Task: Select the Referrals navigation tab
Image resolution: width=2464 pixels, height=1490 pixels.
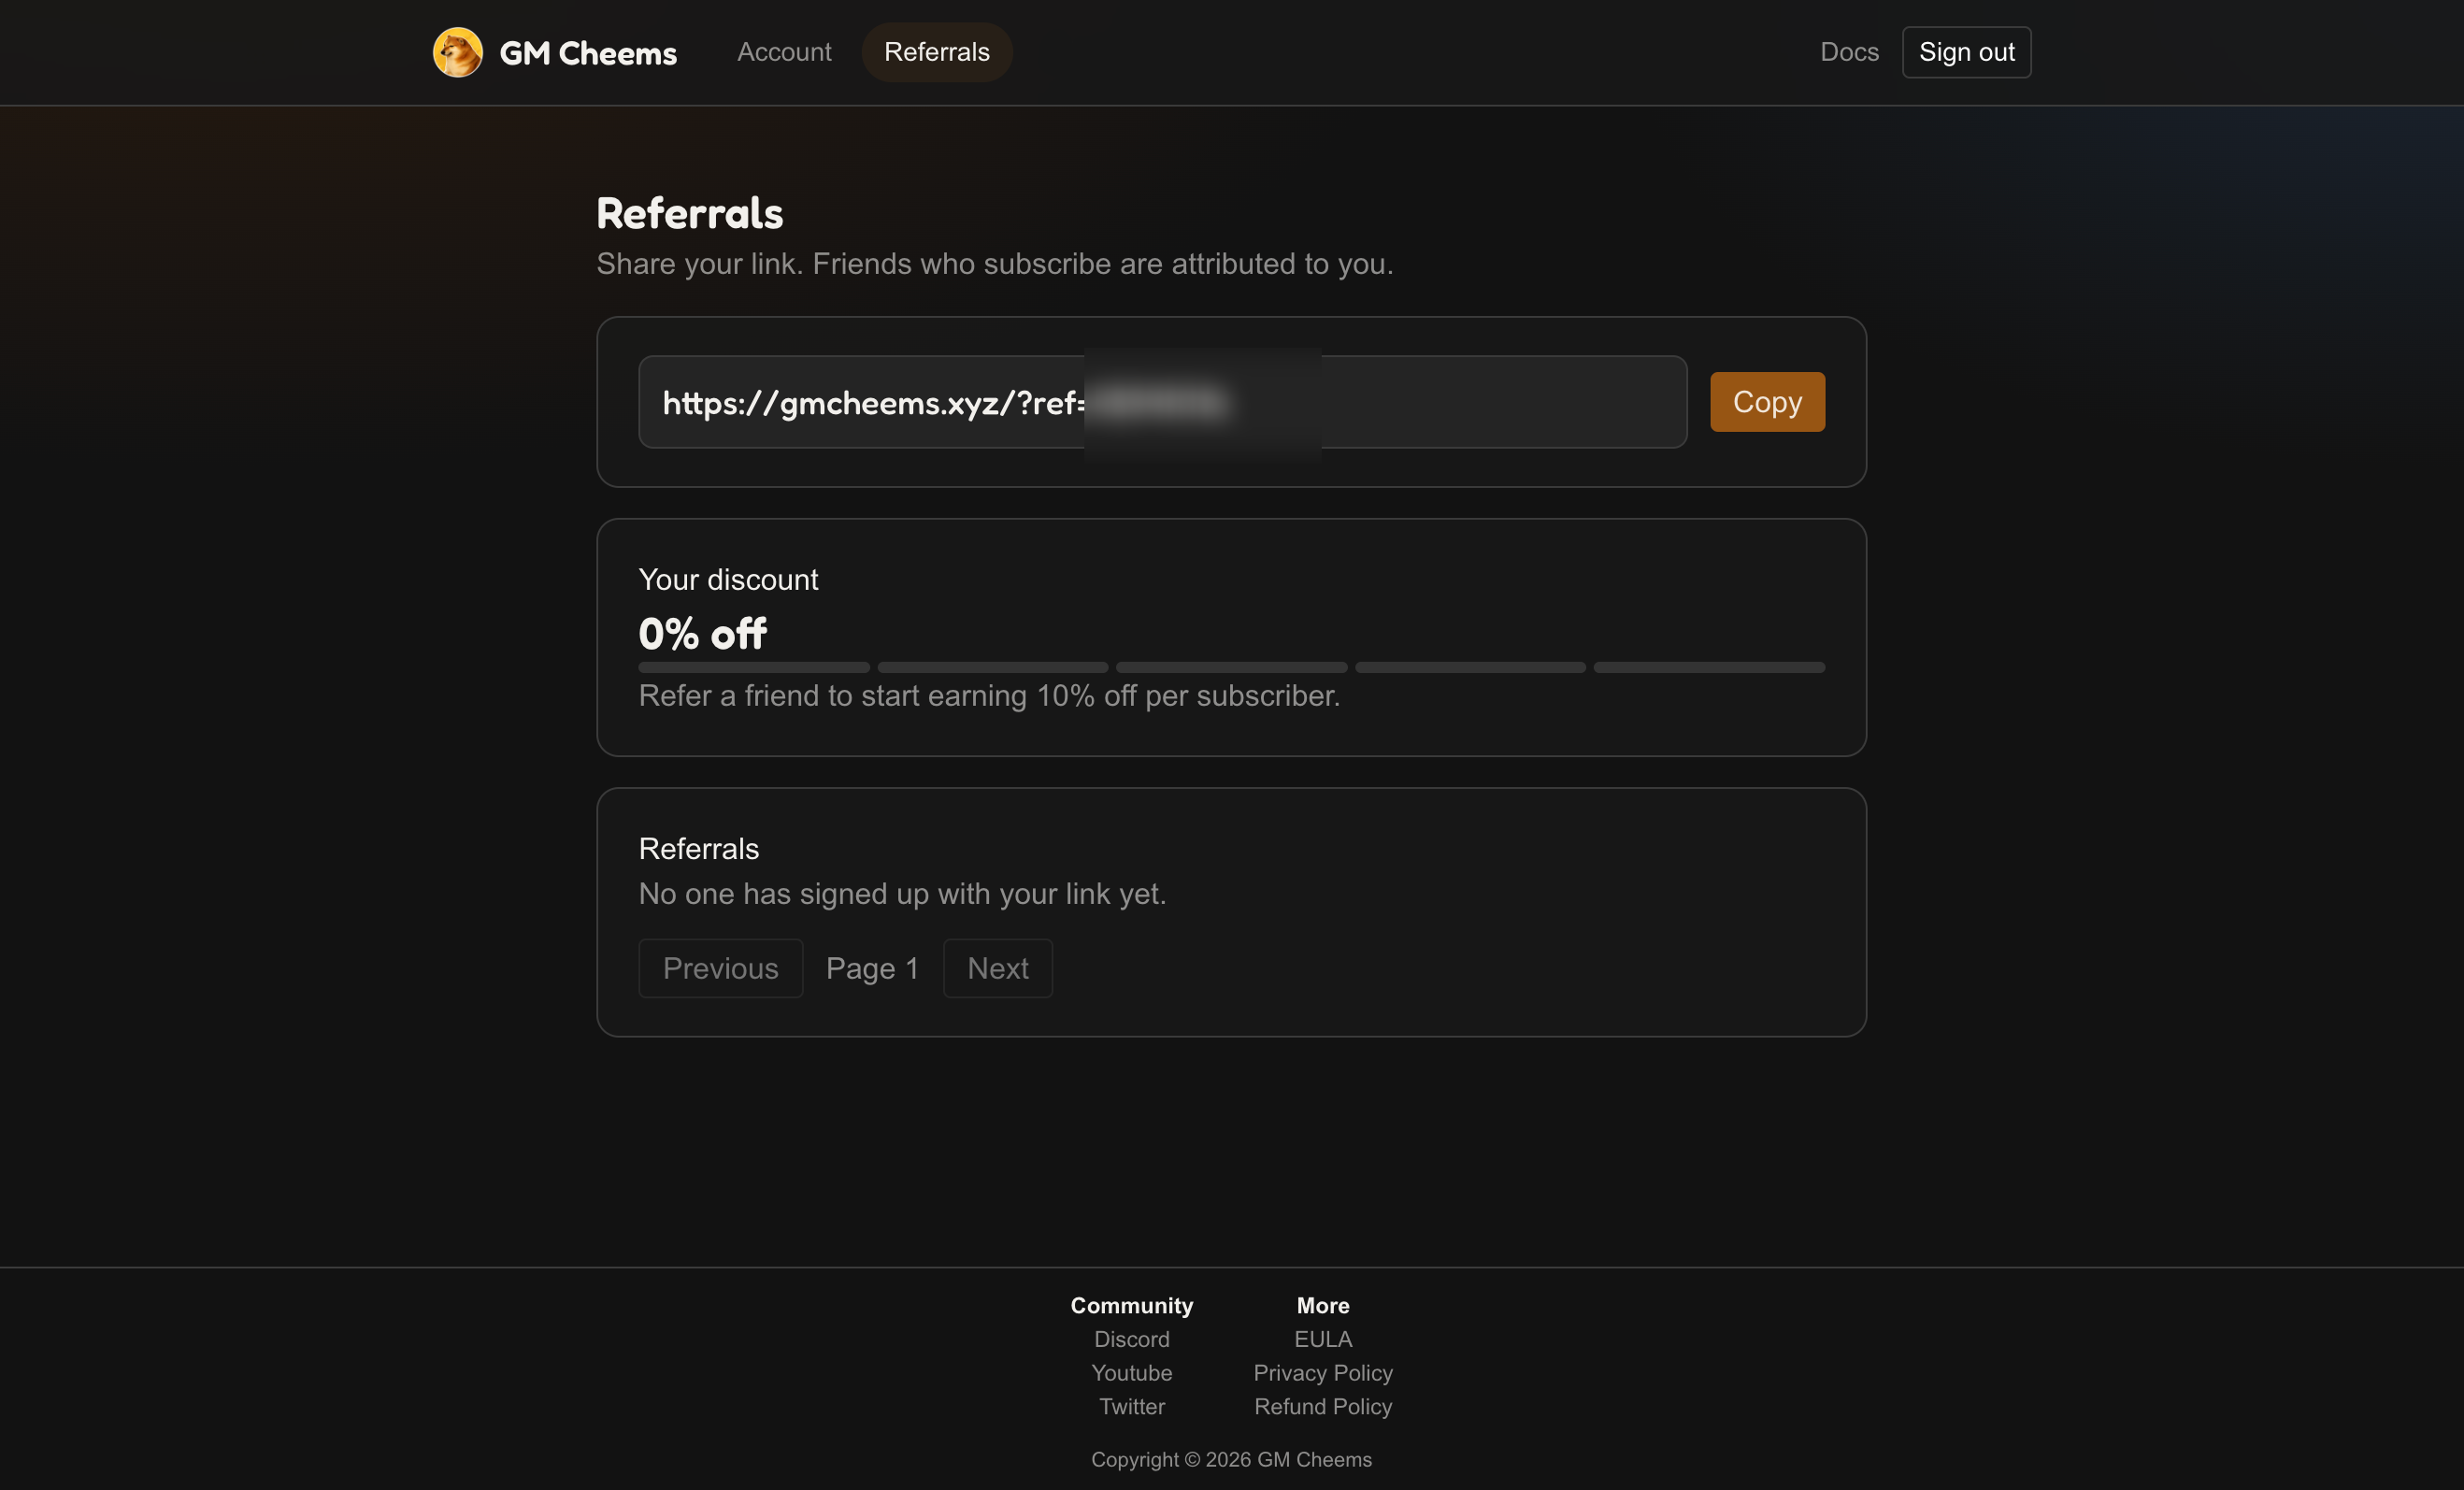Action: (x=937, y=52)
